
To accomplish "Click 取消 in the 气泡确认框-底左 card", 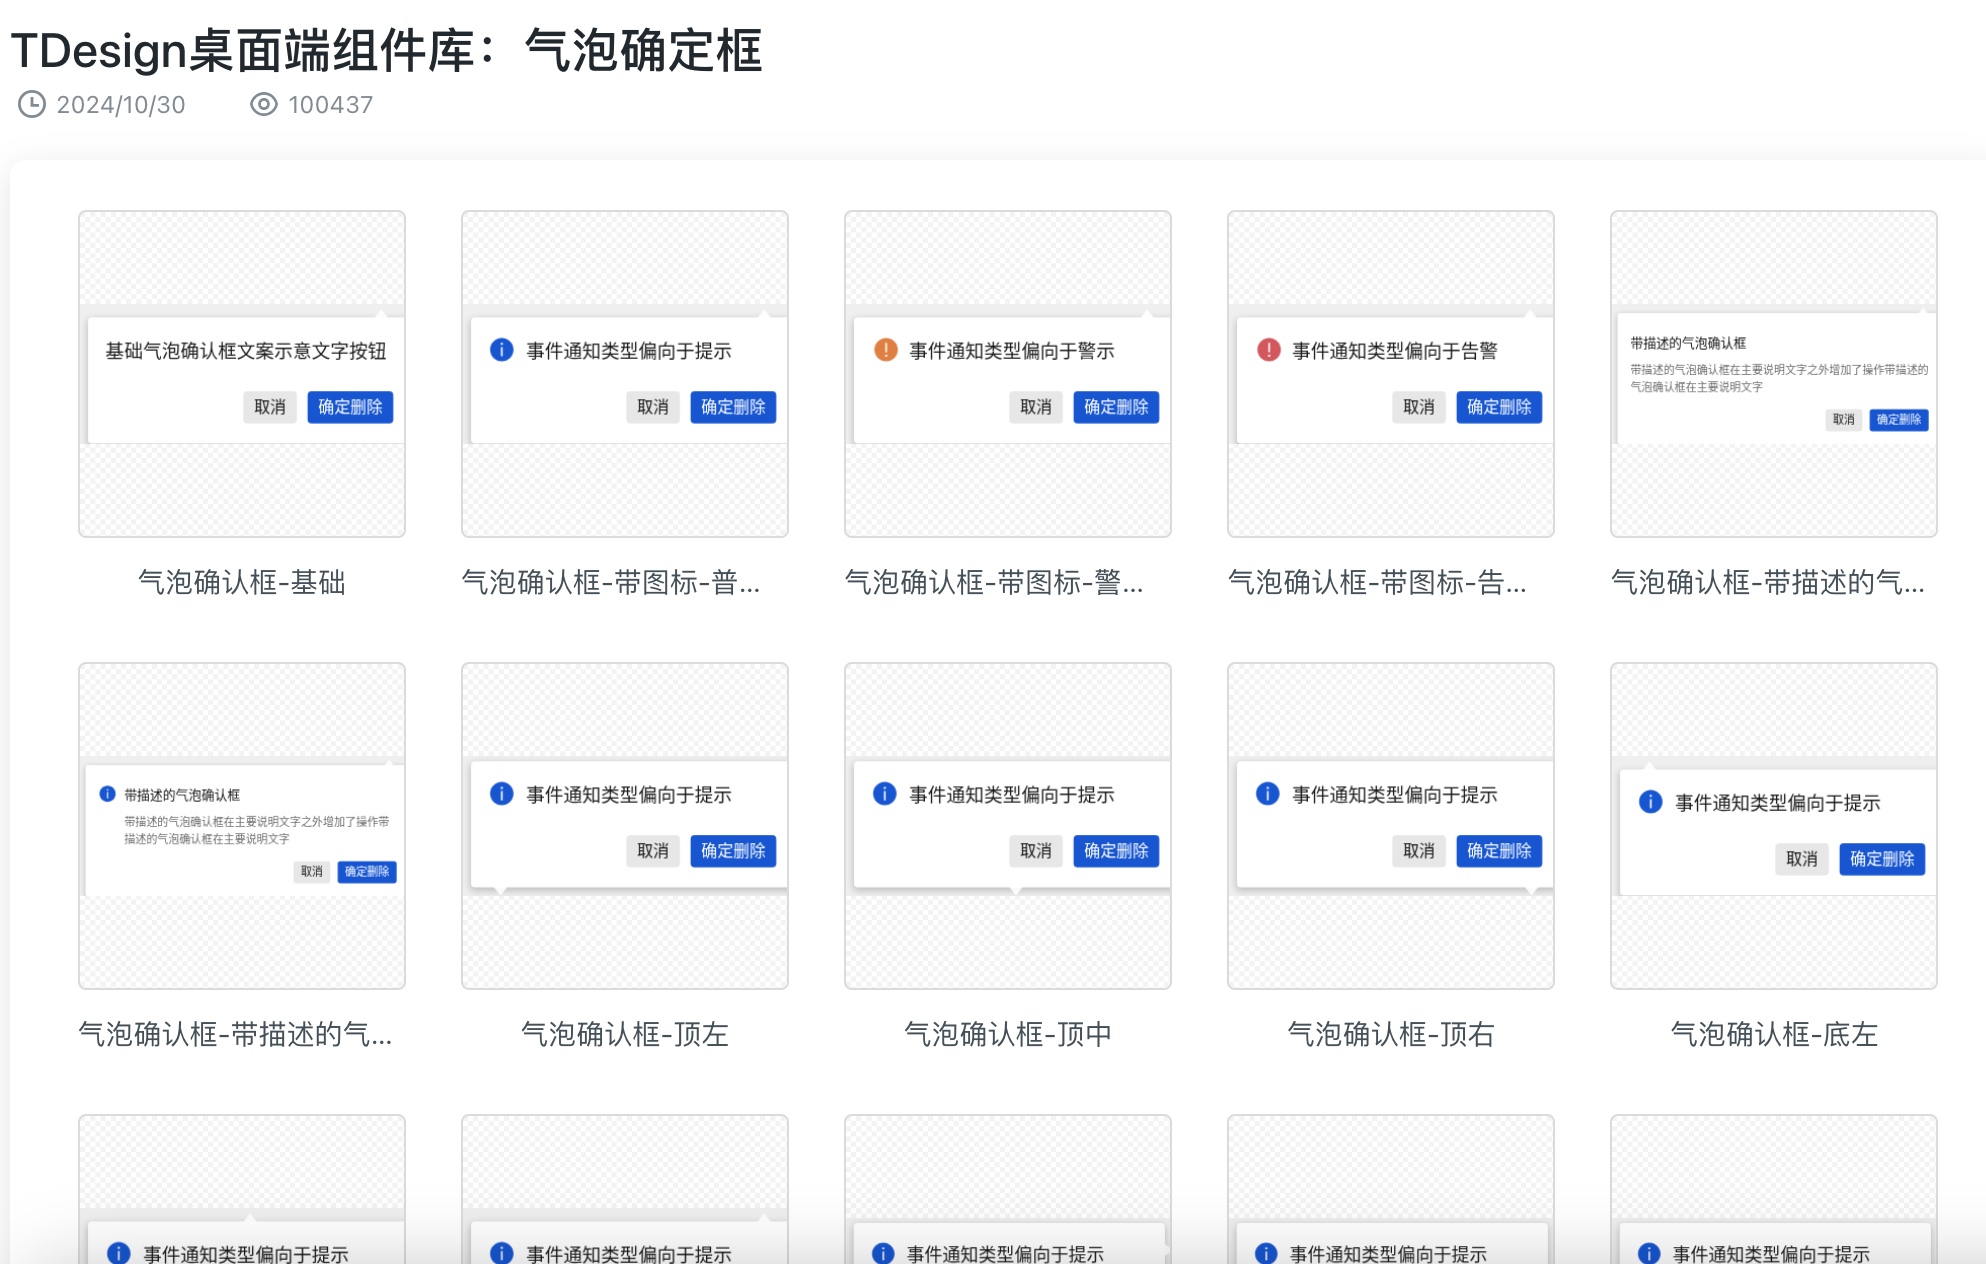I will 1802,859.
